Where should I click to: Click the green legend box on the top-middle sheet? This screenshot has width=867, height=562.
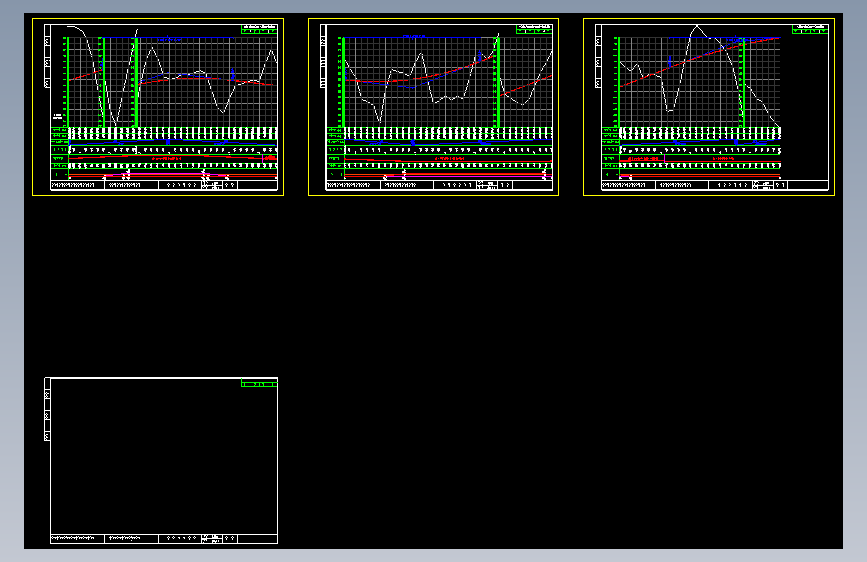click(x=534, y=29)
